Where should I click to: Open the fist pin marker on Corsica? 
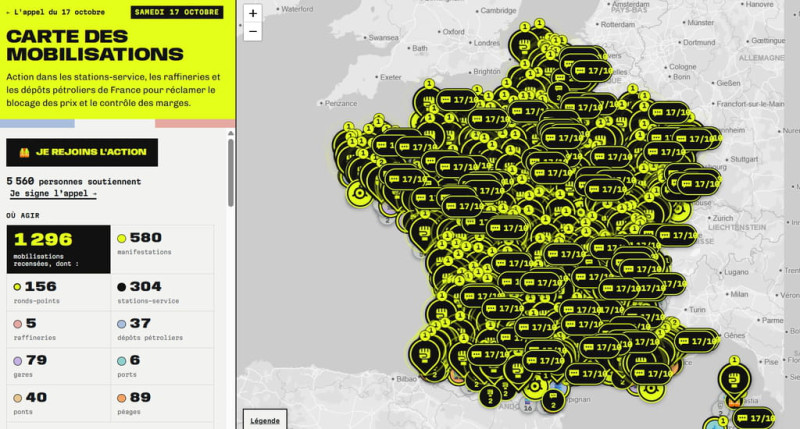tap(734, 381)
